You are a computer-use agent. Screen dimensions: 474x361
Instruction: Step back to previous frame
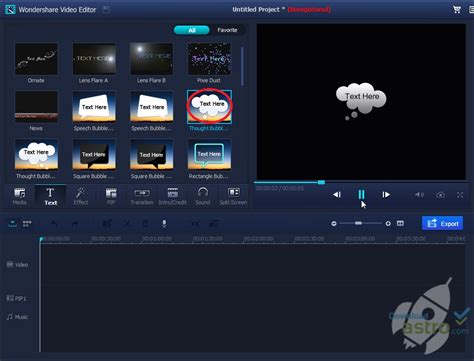(x=337, y=194)
